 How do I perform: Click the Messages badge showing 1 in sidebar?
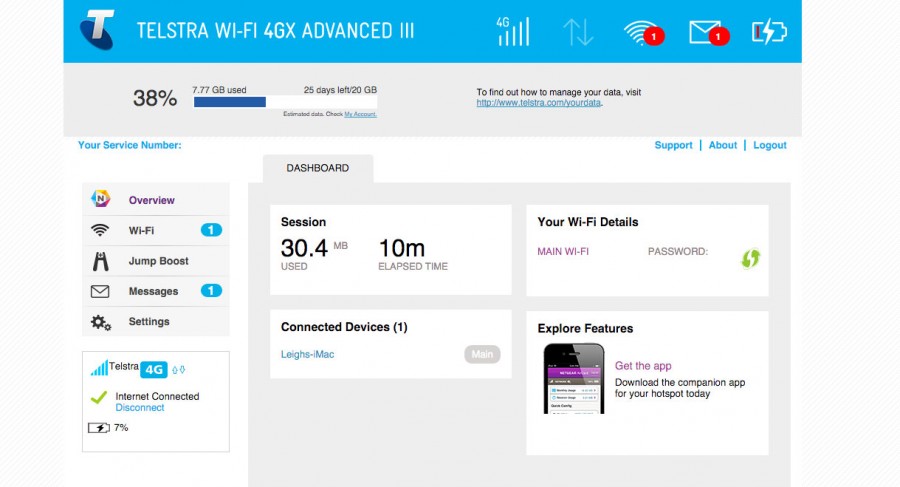[211, 291]
